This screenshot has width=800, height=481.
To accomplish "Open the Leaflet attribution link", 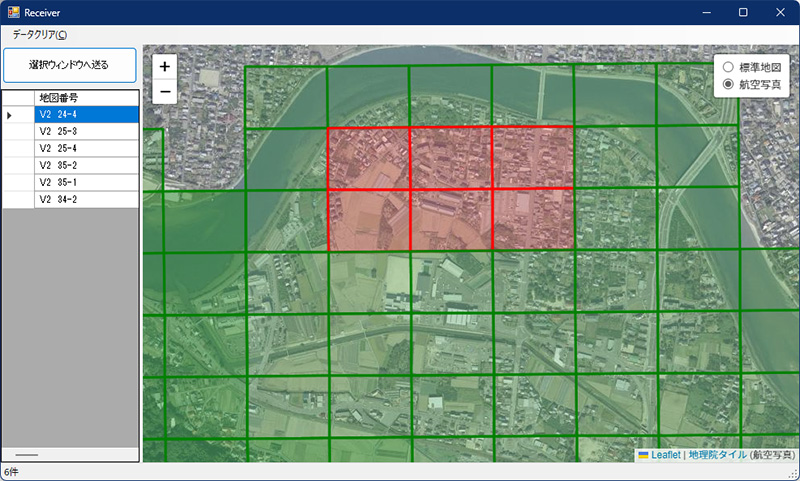I will click(665, 454).
